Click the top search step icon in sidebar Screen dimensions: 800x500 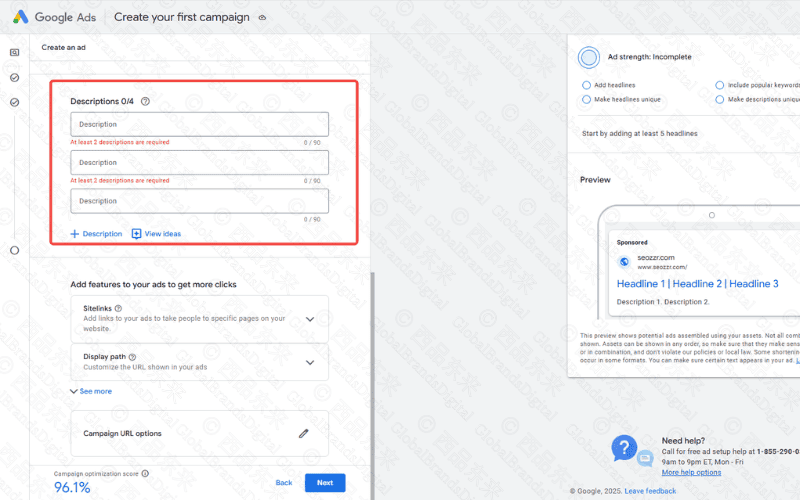[14, 52]
